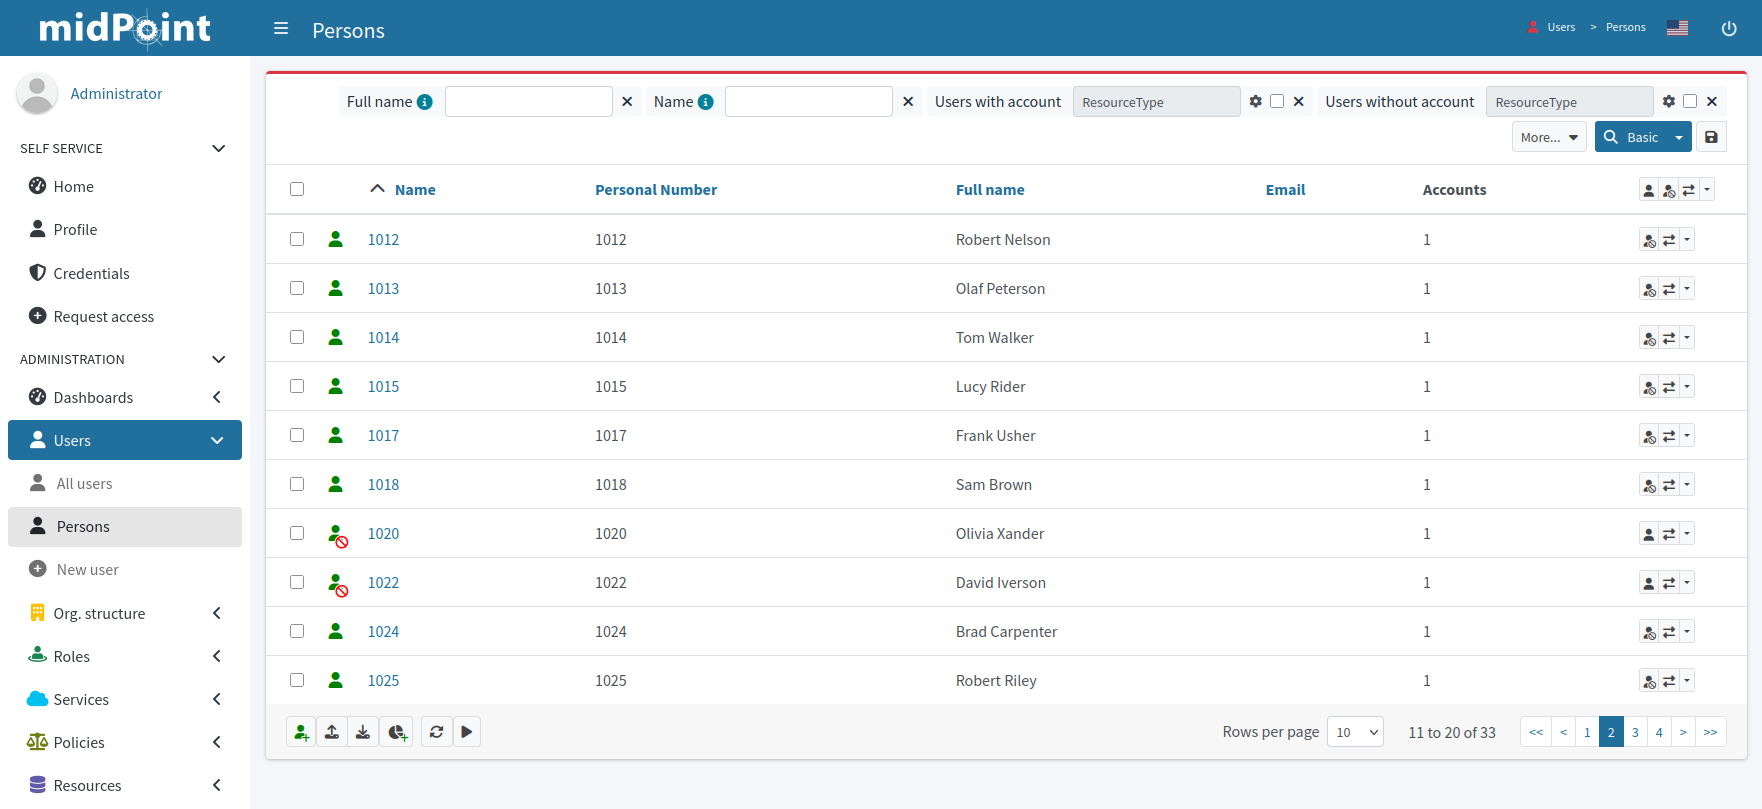Toggle the Users without account filter checkbox
The width and height of the screenshot is (1762, 809).
[x=1690, y=101]
